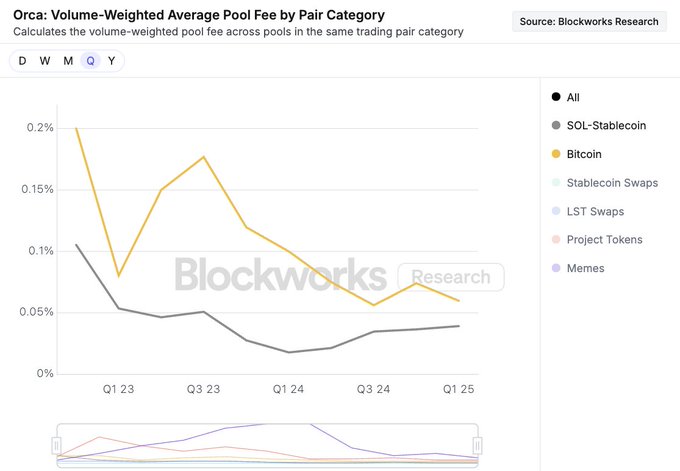Select the W weekly interval
The height and width of the screenshot is (471, 680).
[x=45, y=61]
